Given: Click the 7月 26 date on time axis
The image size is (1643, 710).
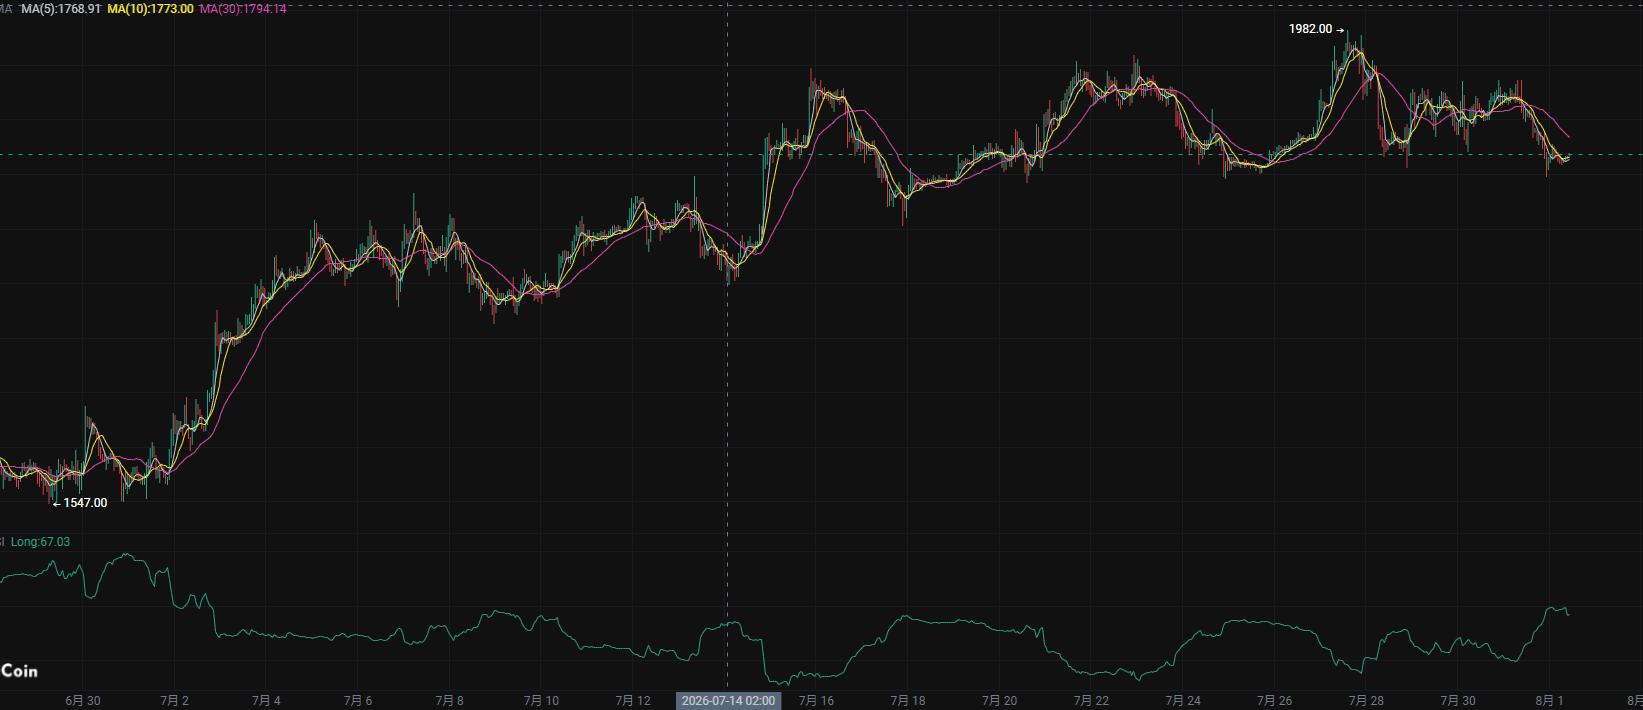Looking at the screenshot, I should tap(1275, 701).
